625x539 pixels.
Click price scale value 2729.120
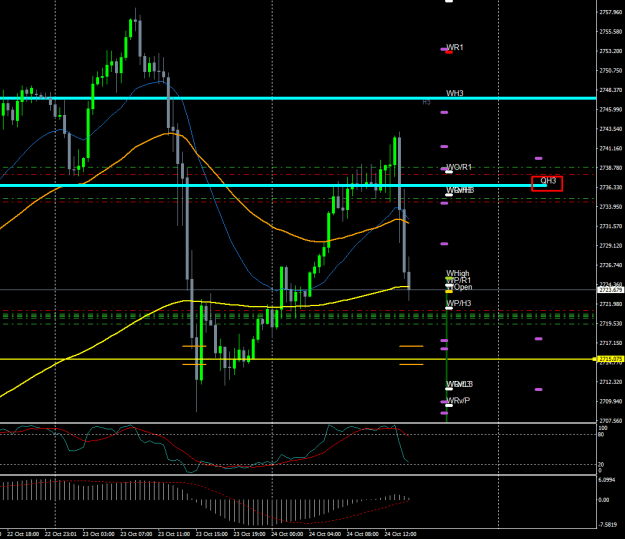point(611,246)
